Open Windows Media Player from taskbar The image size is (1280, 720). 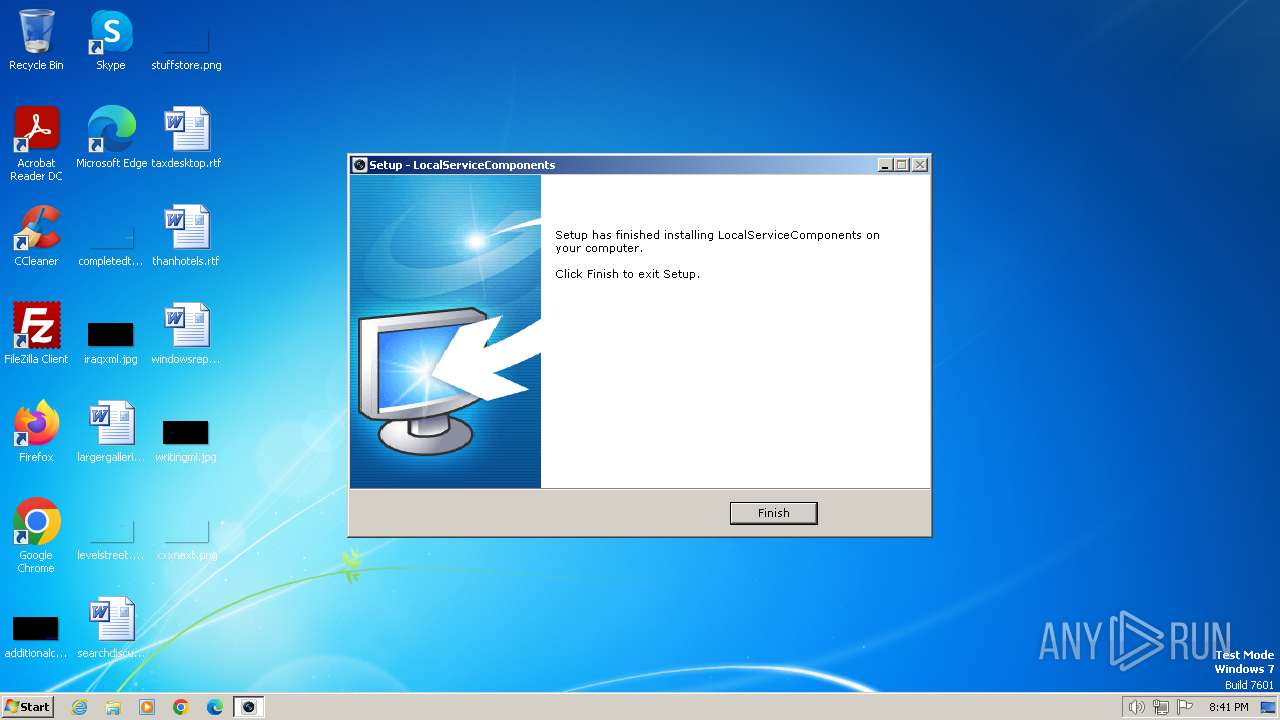coord(147,707)
